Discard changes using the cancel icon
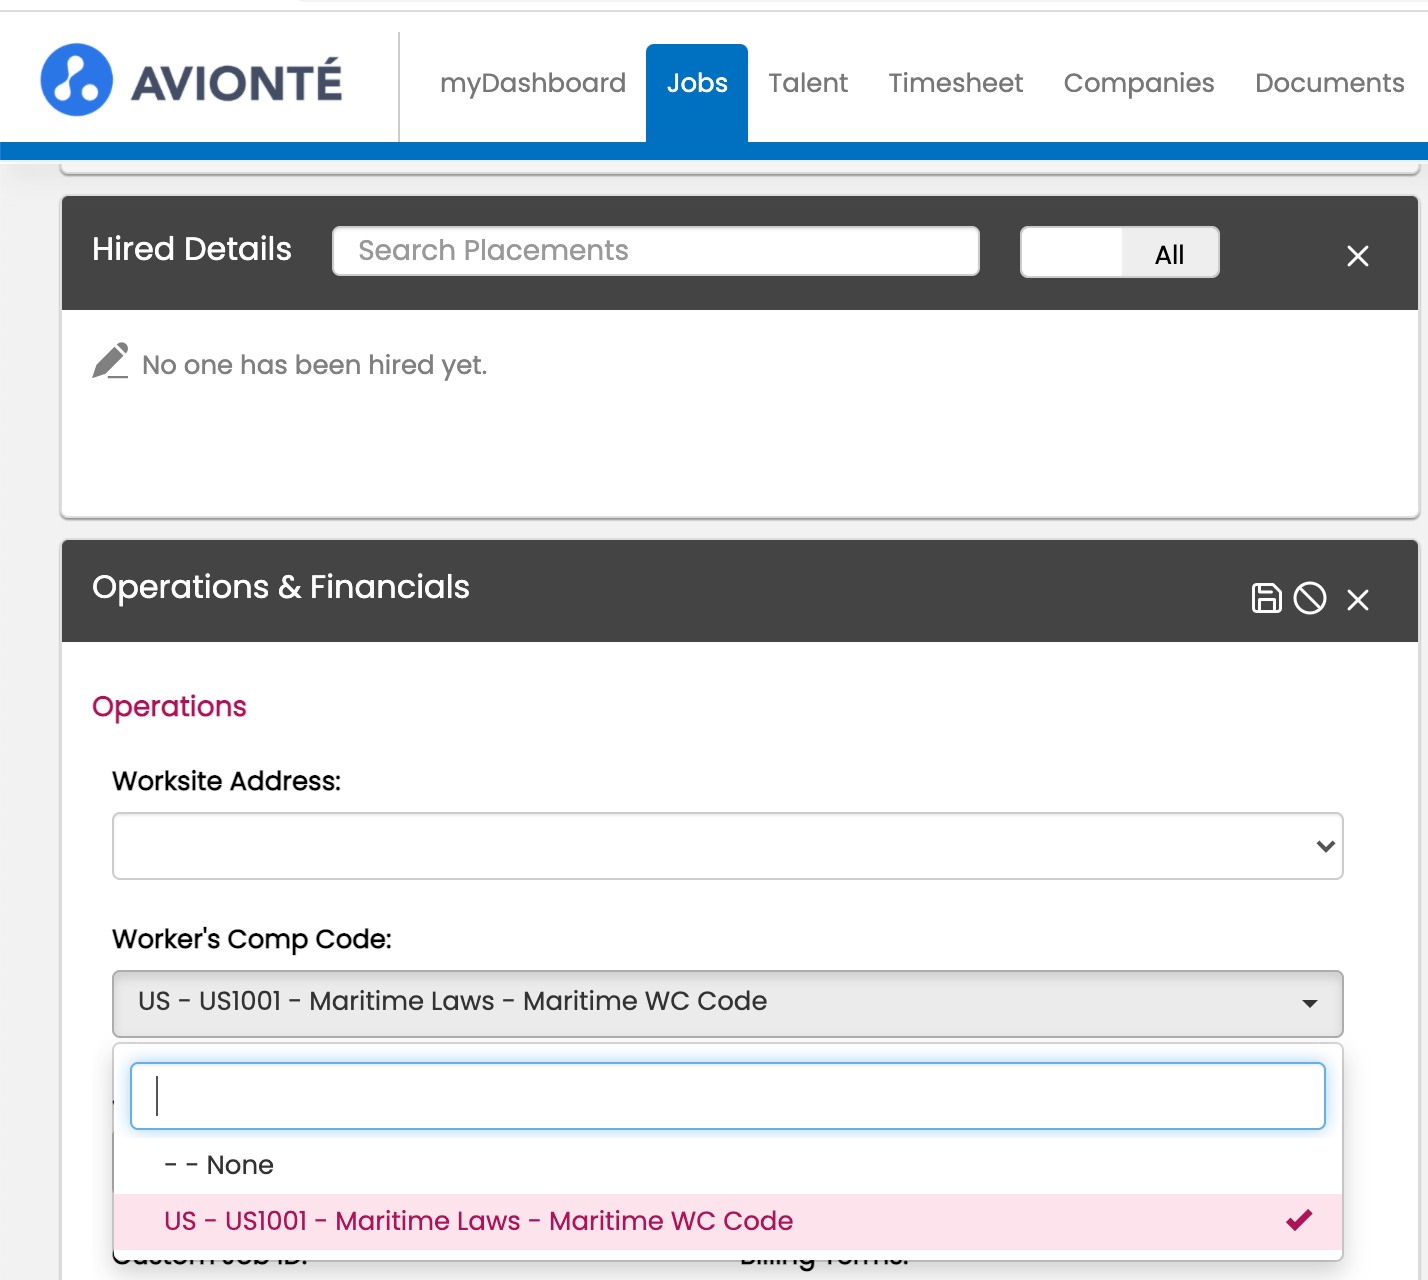The height and width of the screenshot is (1280, 1428). (x=1310, y=598)
